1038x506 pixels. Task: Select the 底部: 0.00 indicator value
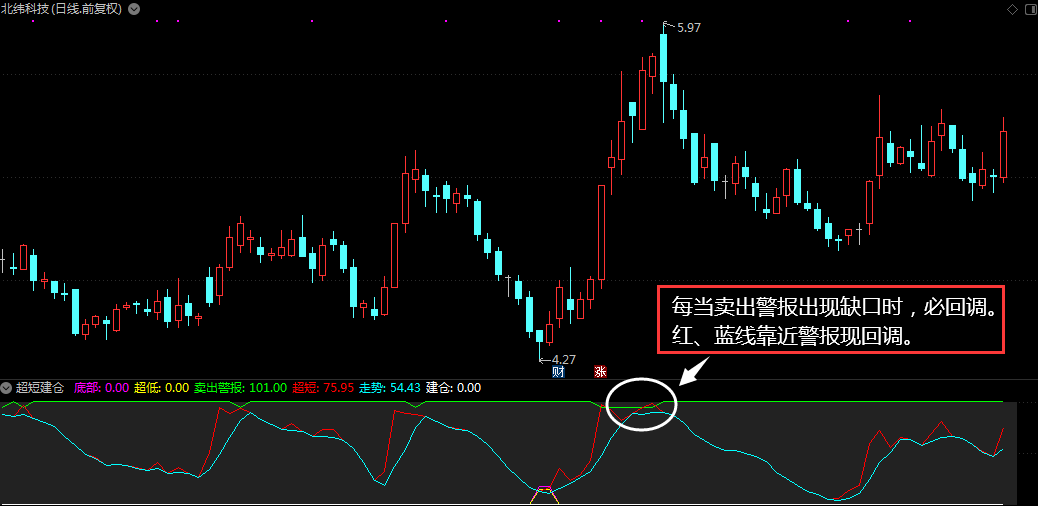point(101,387)
